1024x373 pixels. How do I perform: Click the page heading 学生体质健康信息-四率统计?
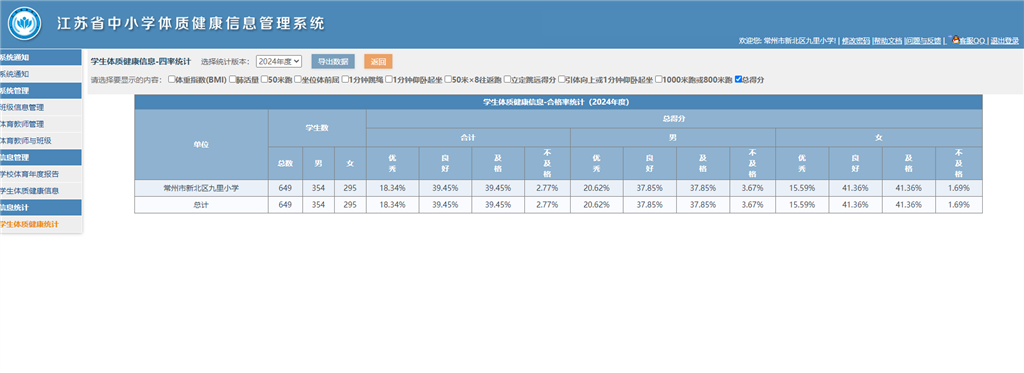tap(140, 61)
